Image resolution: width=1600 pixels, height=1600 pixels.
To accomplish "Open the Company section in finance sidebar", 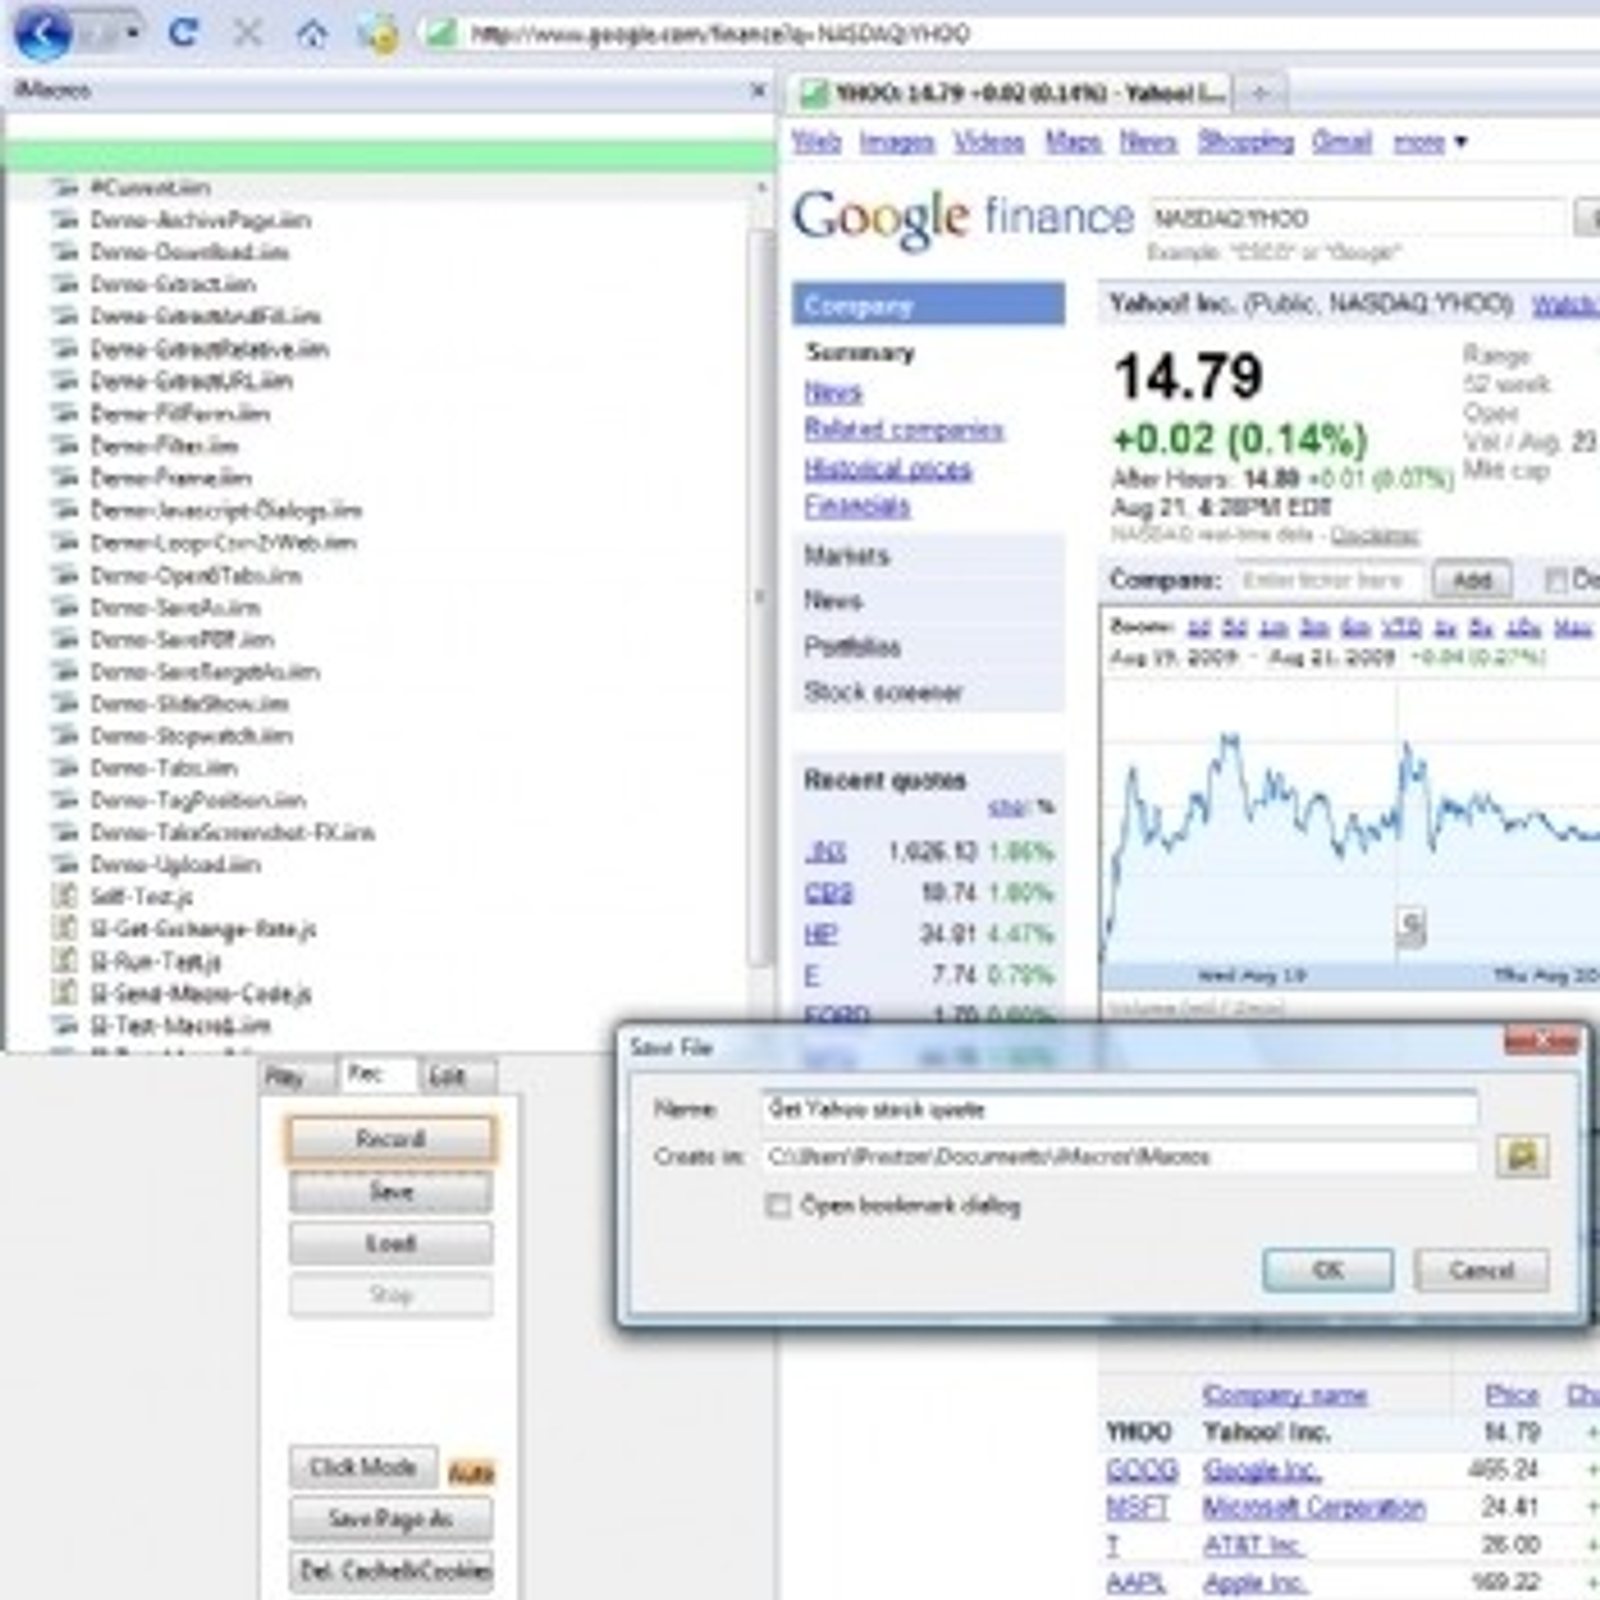I will 928,305.
